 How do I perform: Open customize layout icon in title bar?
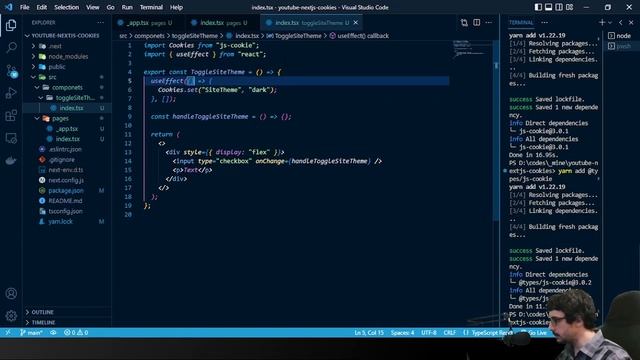point(569,7)
